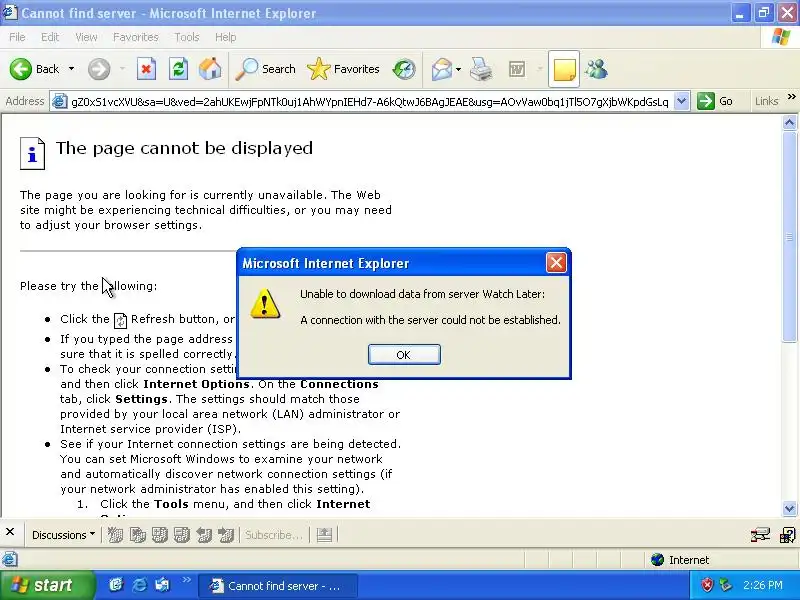Open the File menu

tap(17, 37)
